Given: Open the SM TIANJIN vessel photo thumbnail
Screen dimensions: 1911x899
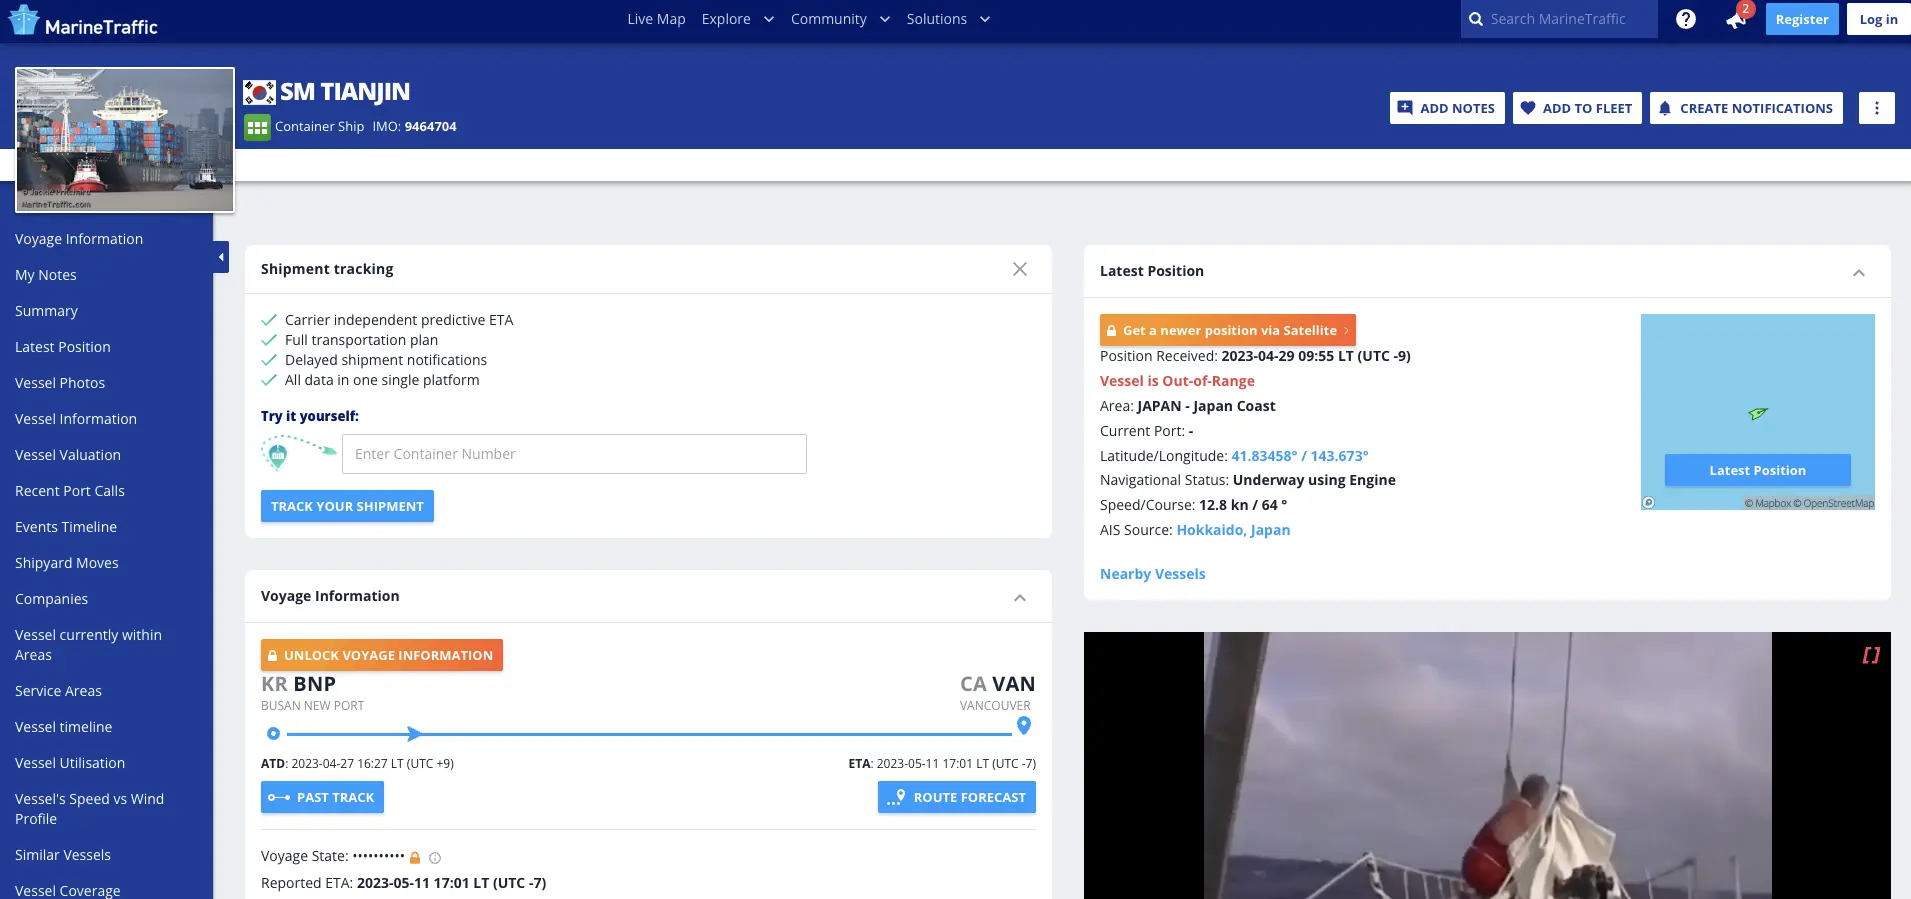Looking at the screenshot, I should (x=125, y=140).
